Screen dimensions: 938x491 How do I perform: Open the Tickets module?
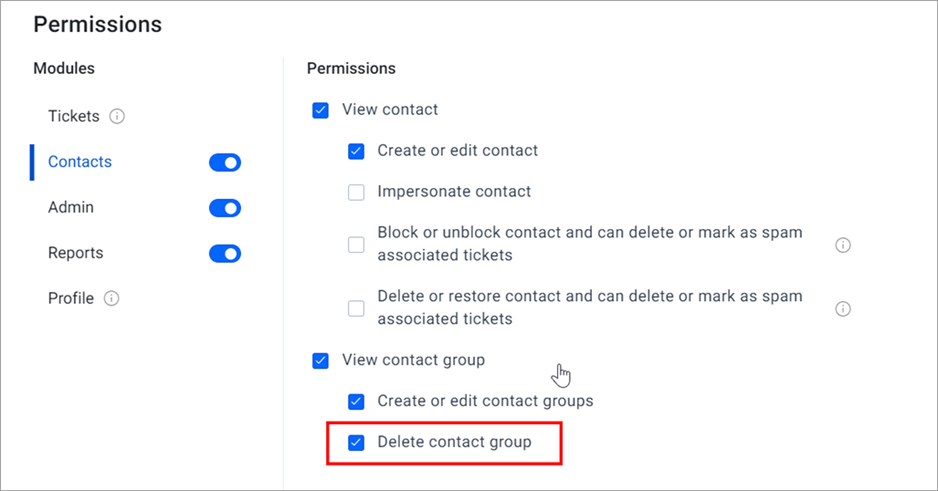tap(74, 116)
